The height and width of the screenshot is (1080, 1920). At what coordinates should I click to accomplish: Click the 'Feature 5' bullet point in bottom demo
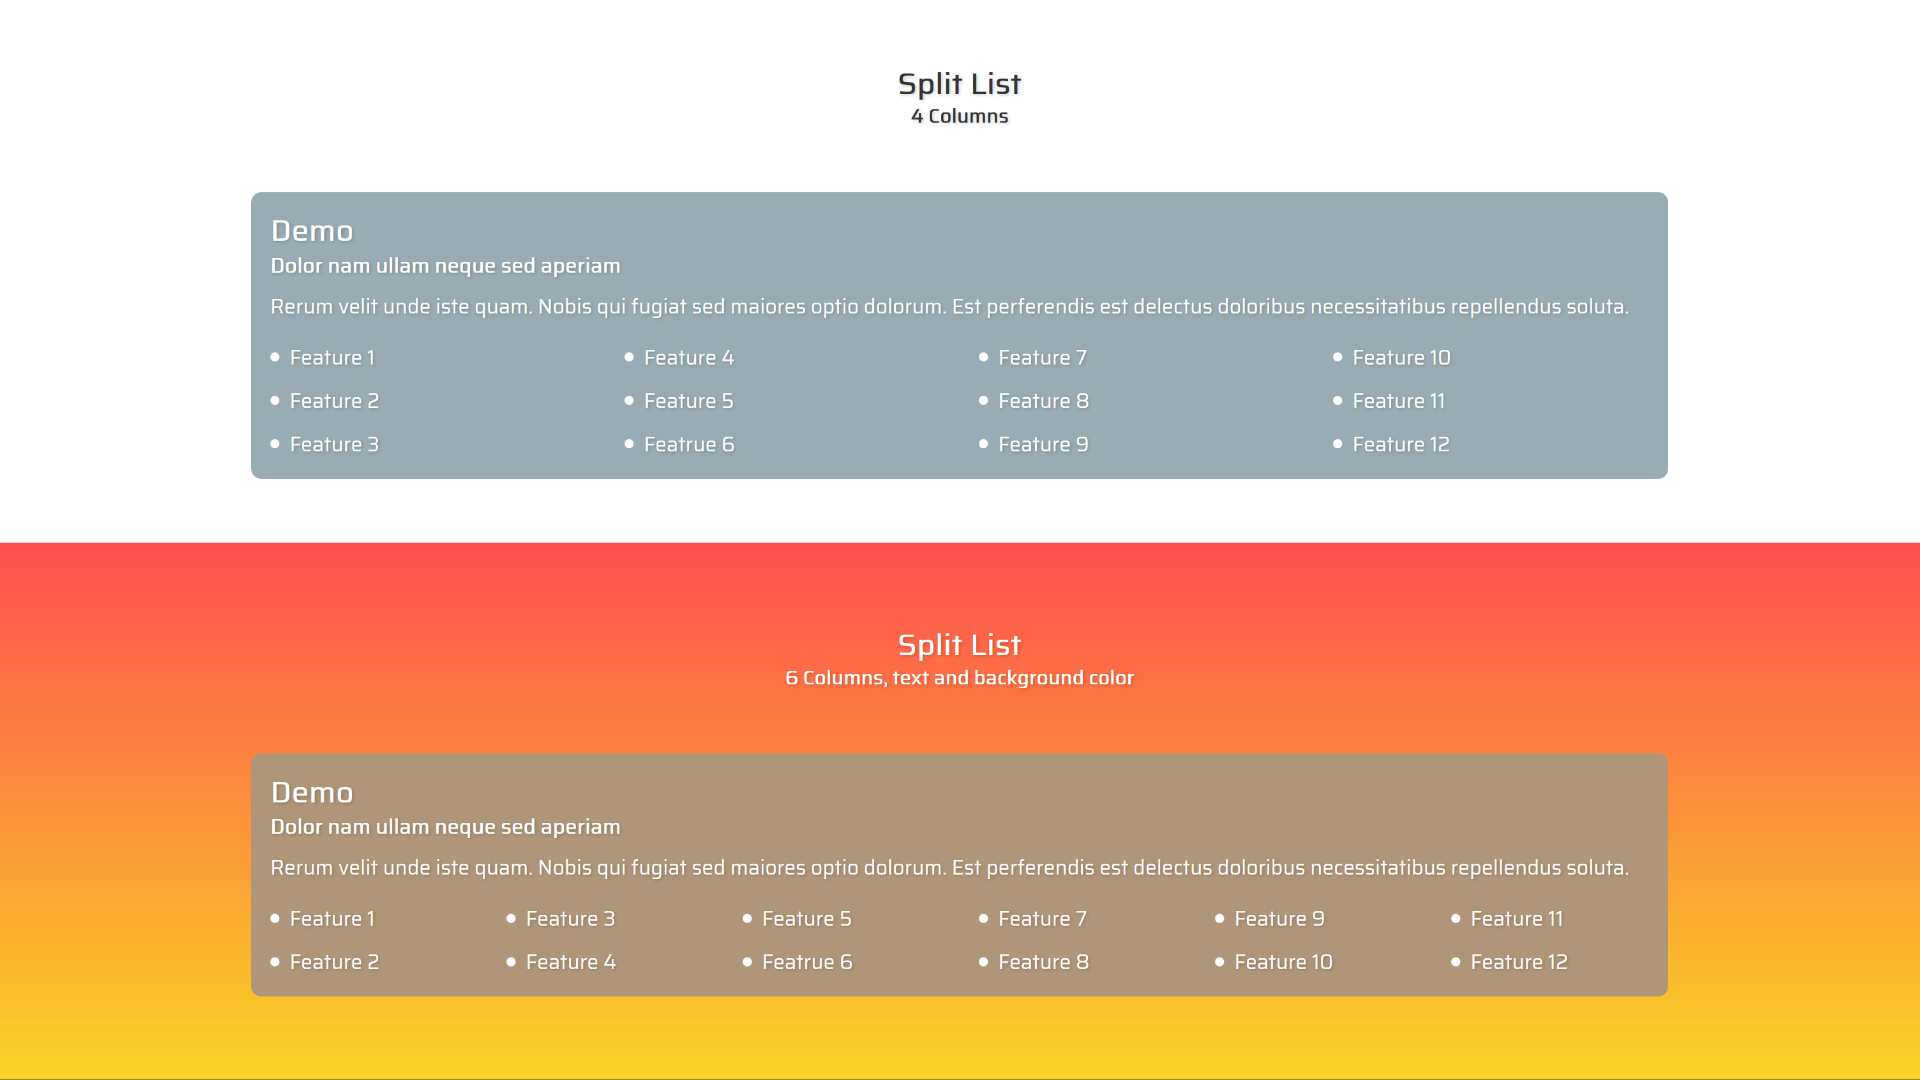click(x=807, y=918)
